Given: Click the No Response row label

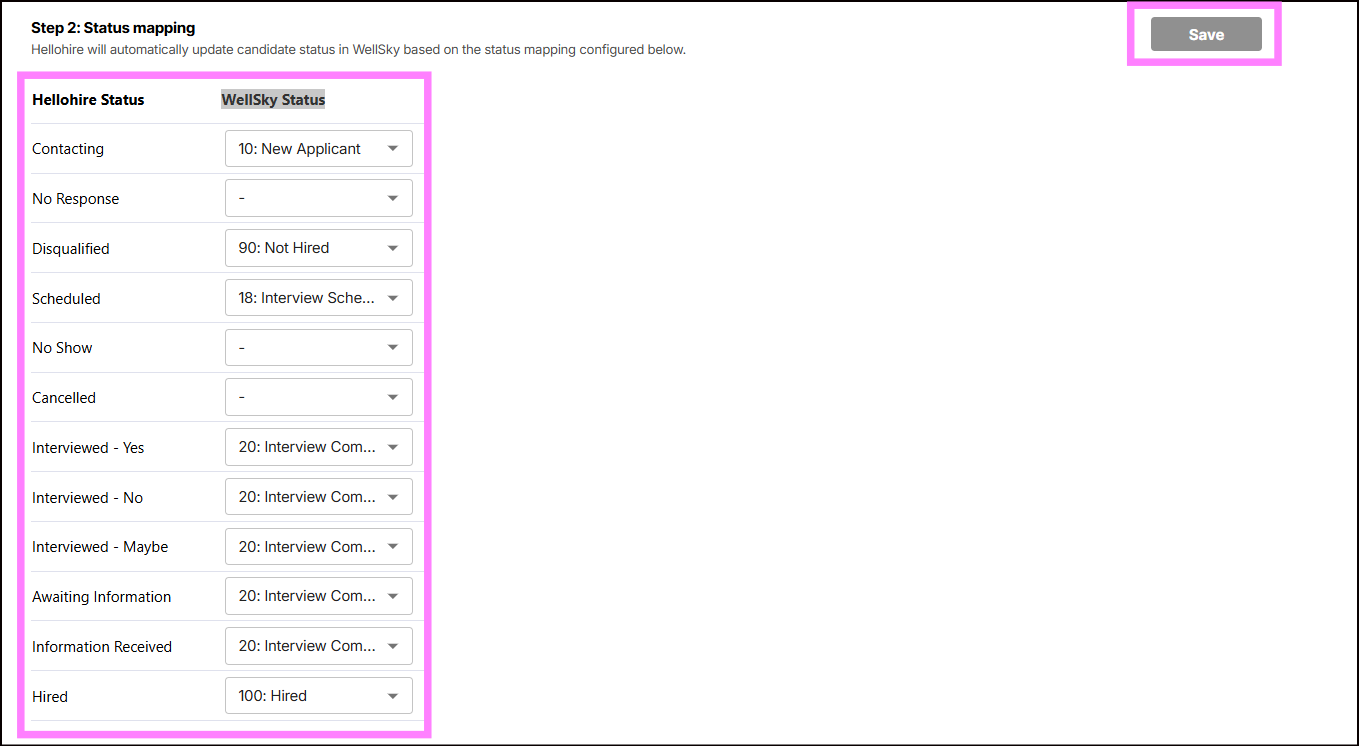Looking at the screenshot, I should click(x=76, y=199).
